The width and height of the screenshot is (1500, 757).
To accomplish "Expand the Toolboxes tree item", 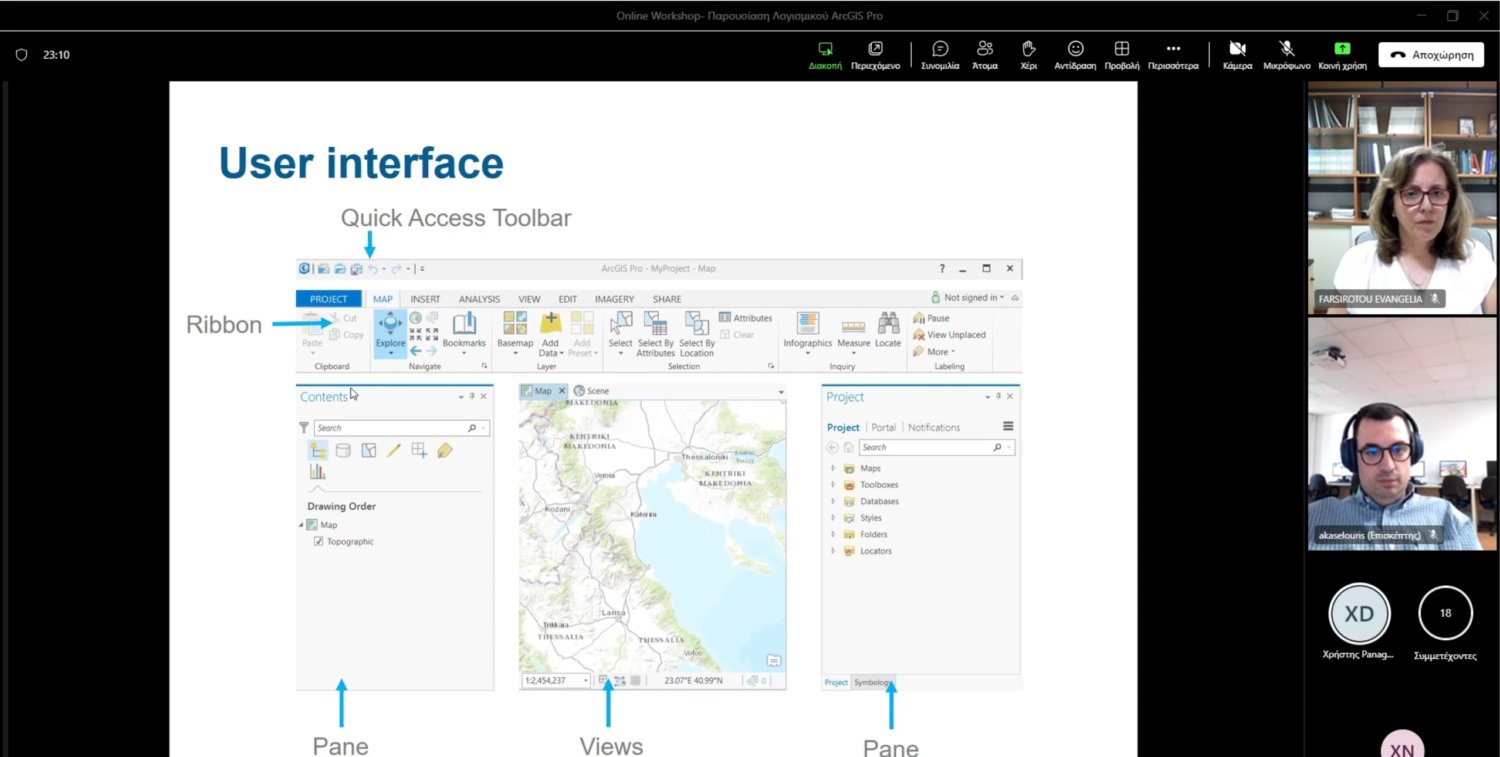I will click(x=833, y=485).
